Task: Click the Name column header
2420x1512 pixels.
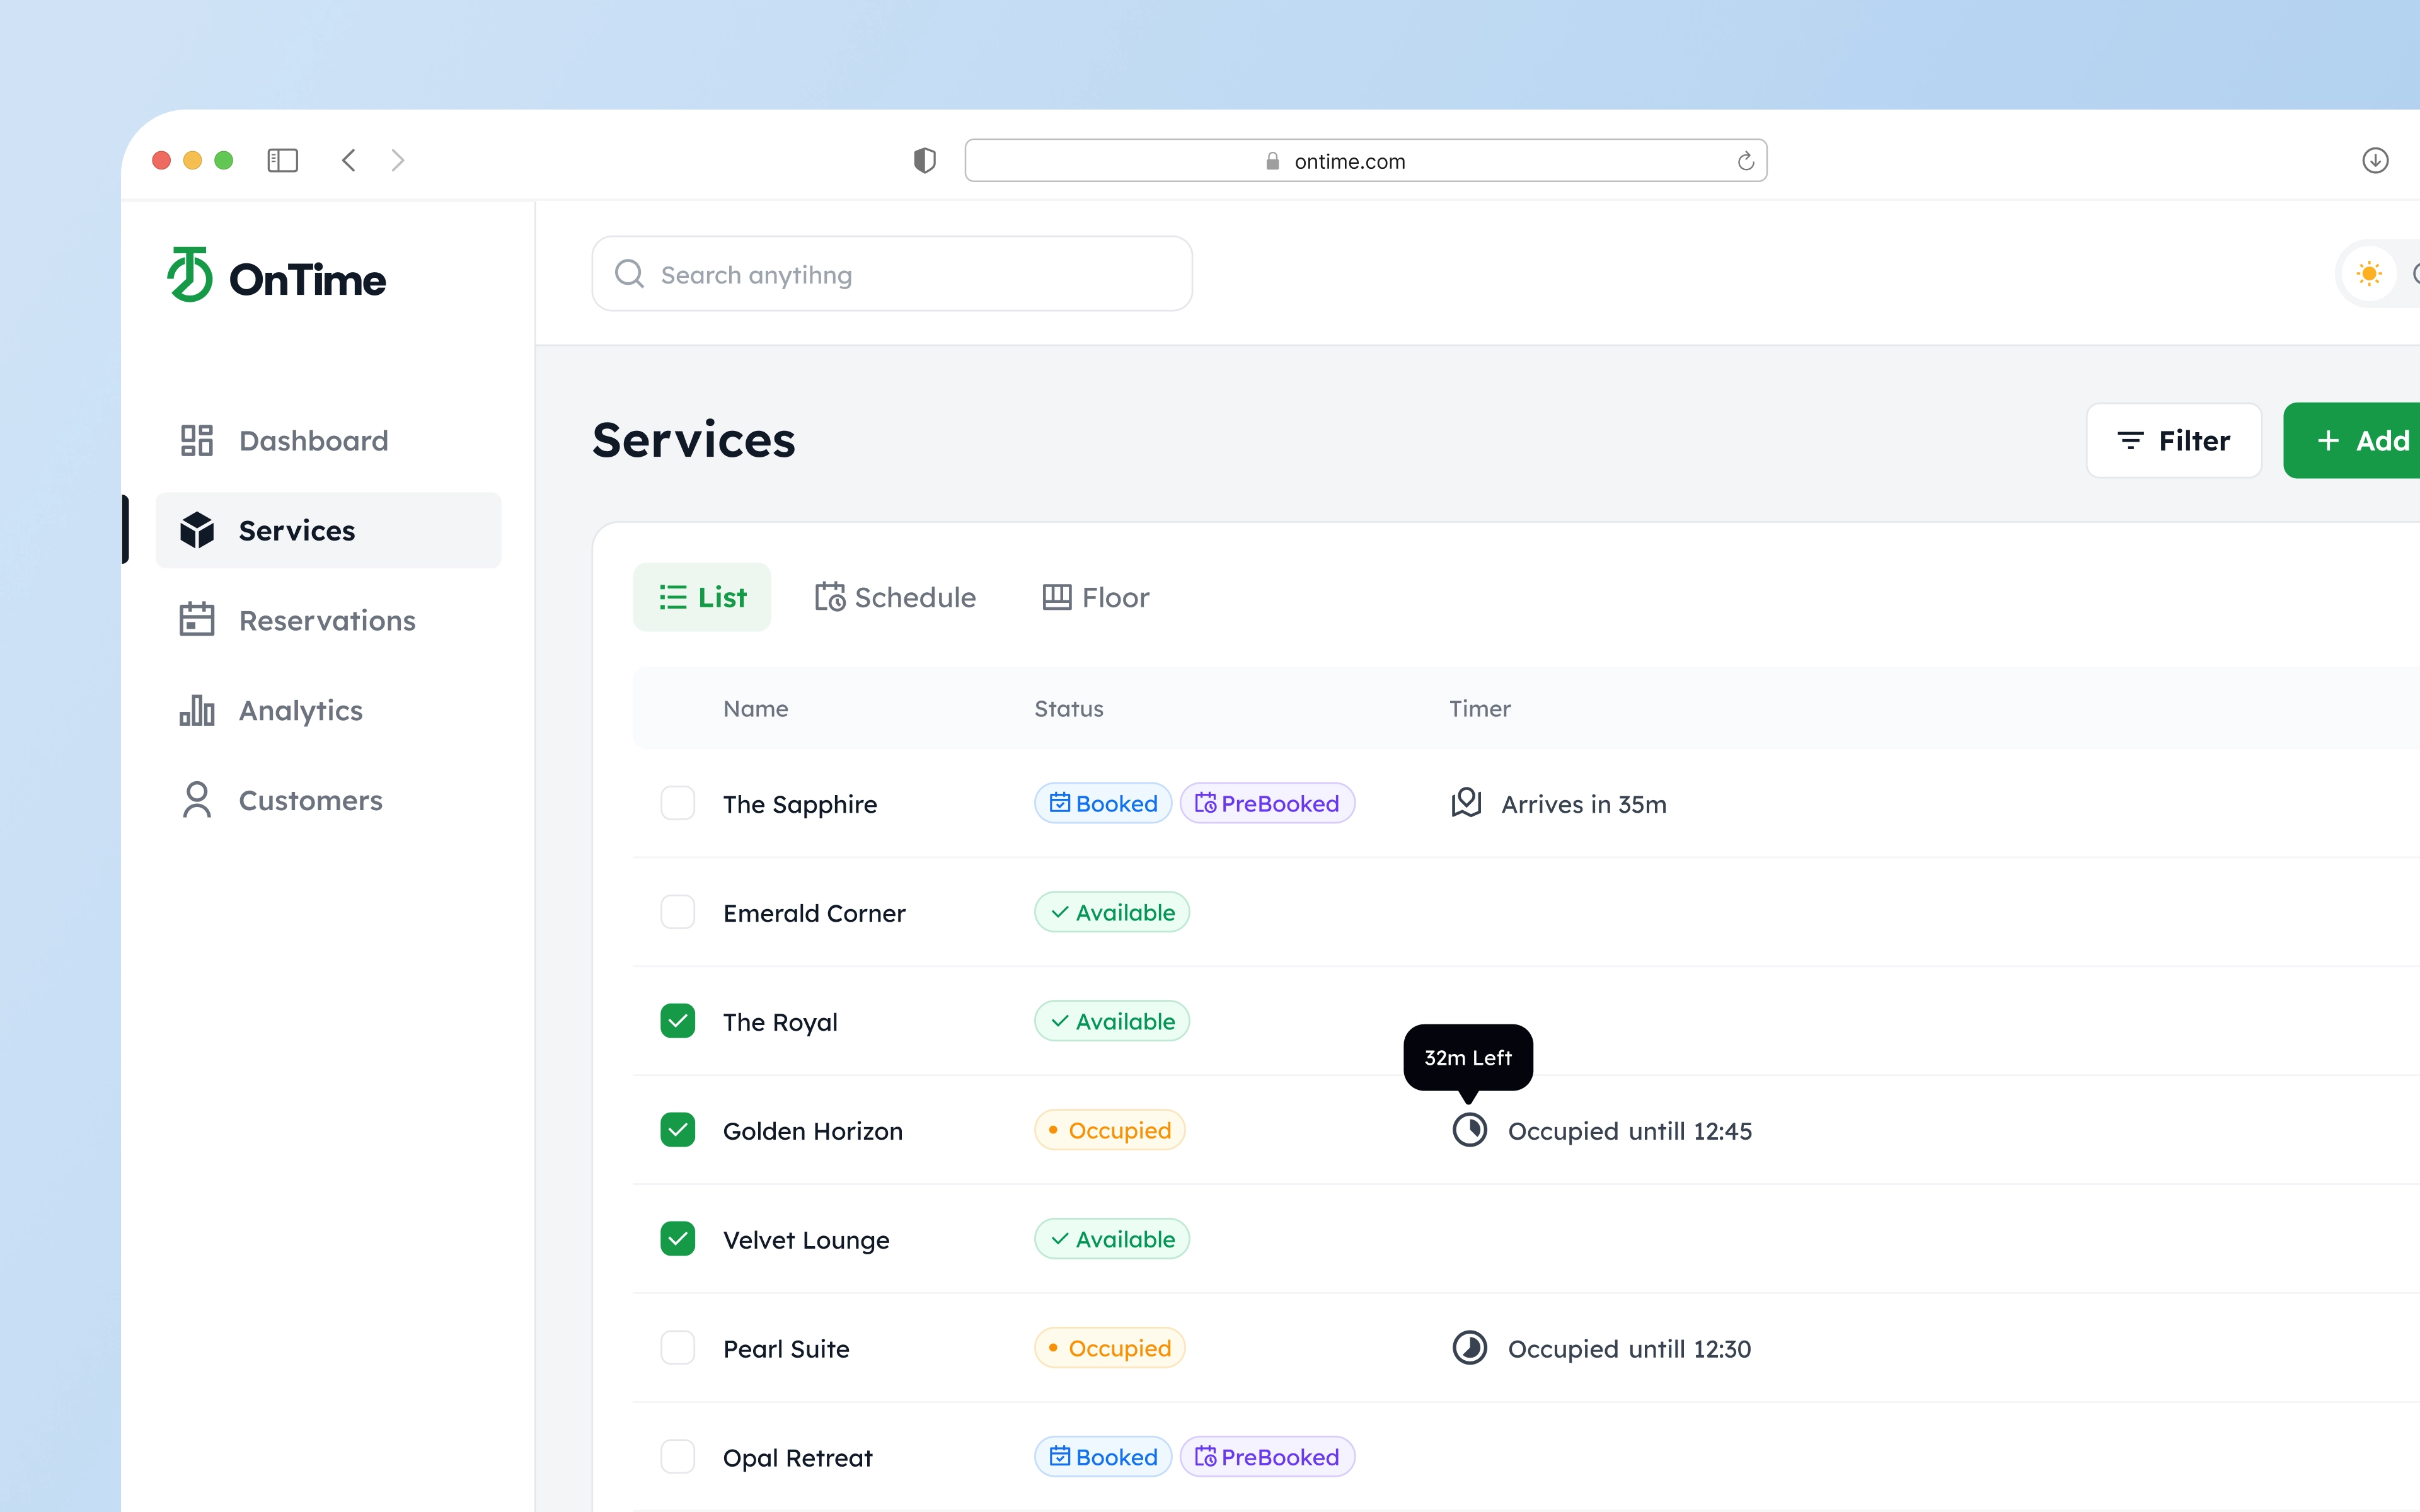Action: tap(756, 708)
